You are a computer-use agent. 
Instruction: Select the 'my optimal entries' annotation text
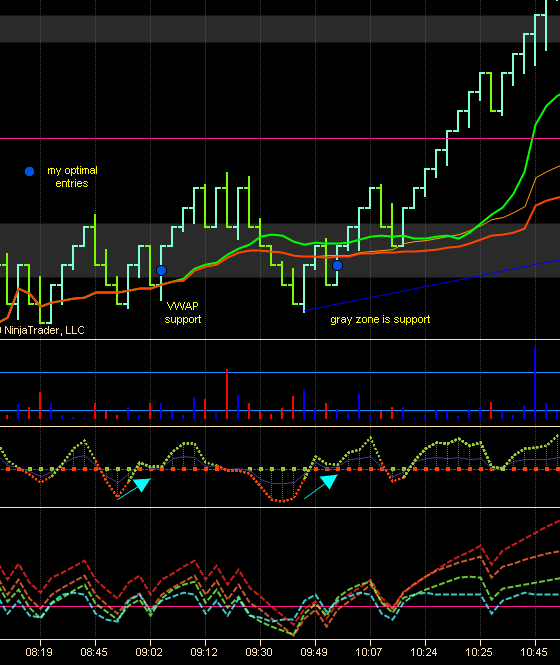72,177
